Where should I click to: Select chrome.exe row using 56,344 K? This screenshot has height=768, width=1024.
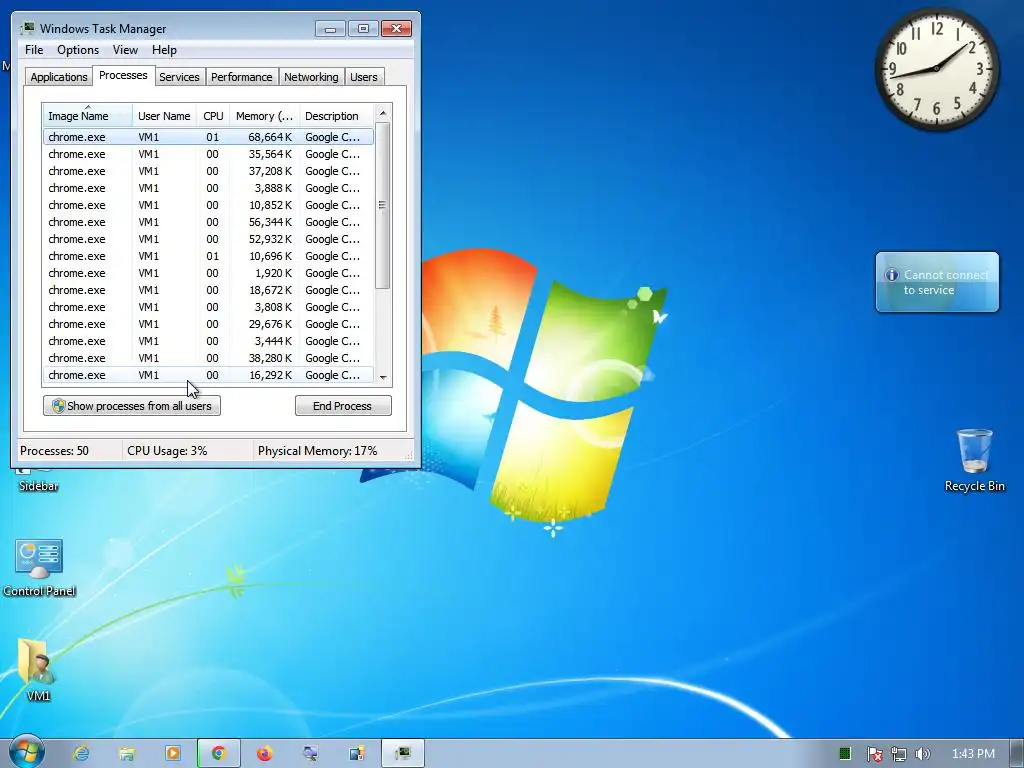(208, 222)
